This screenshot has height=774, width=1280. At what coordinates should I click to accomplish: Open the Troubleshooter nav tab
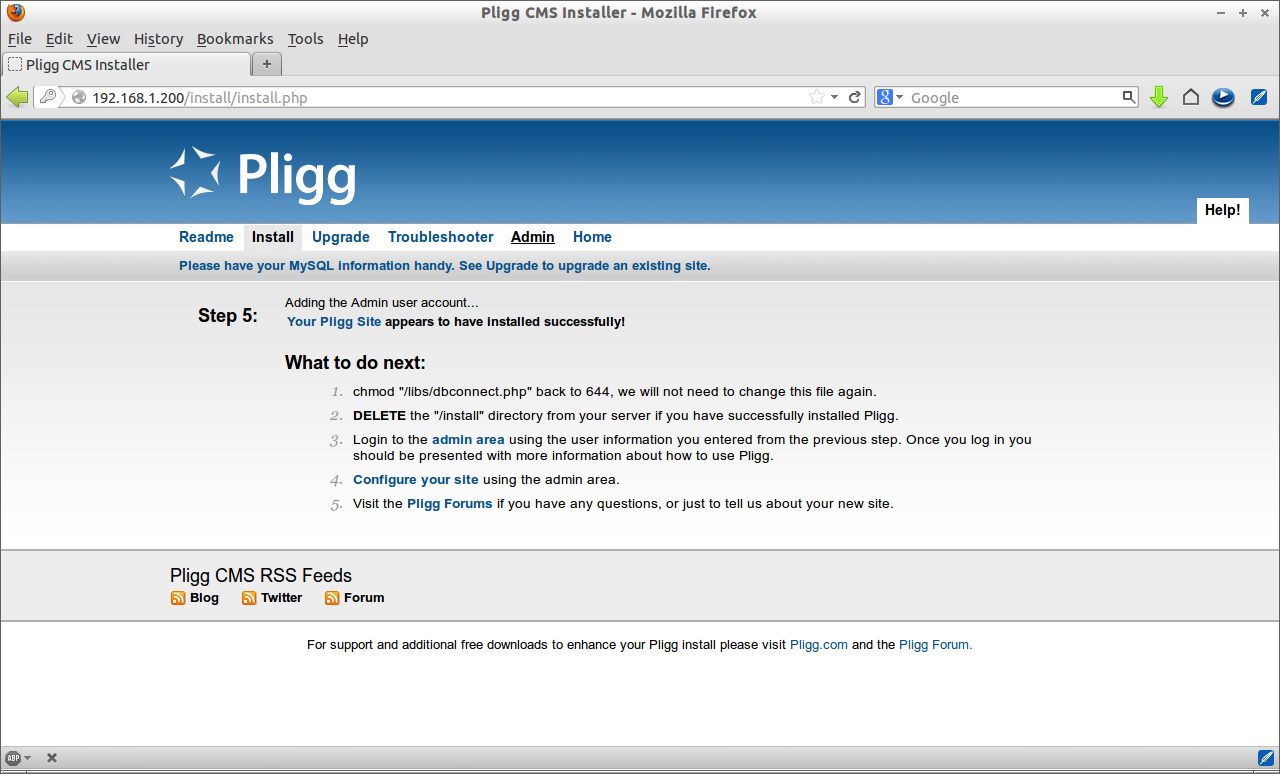tap(441, 237)
